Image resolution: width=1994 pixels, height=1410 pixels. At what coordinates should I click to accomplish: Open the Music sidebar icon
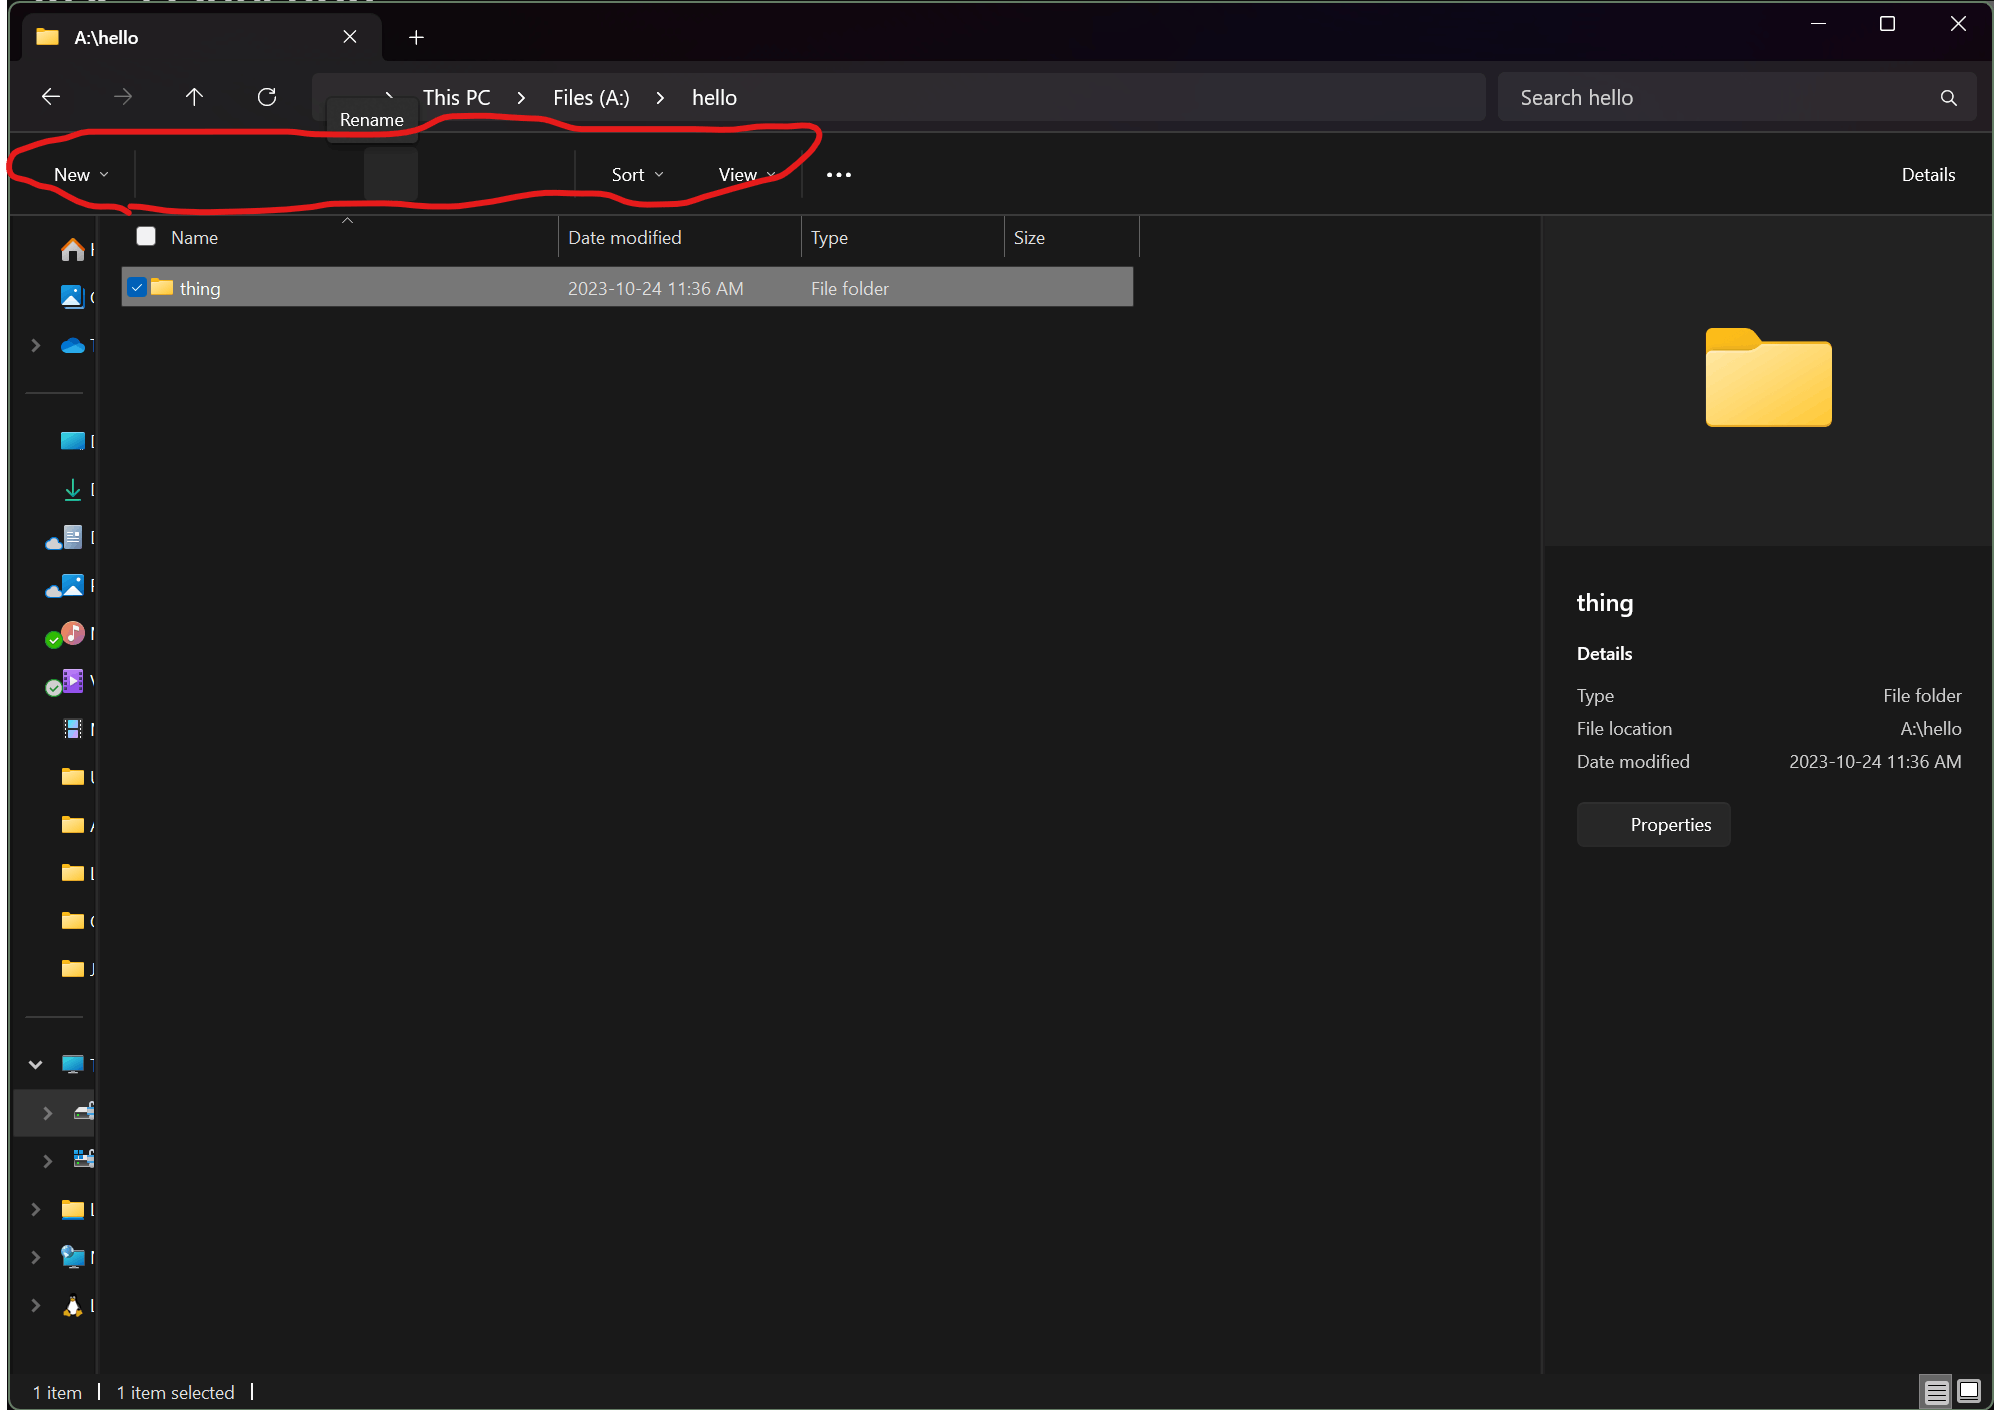point(73,633)
